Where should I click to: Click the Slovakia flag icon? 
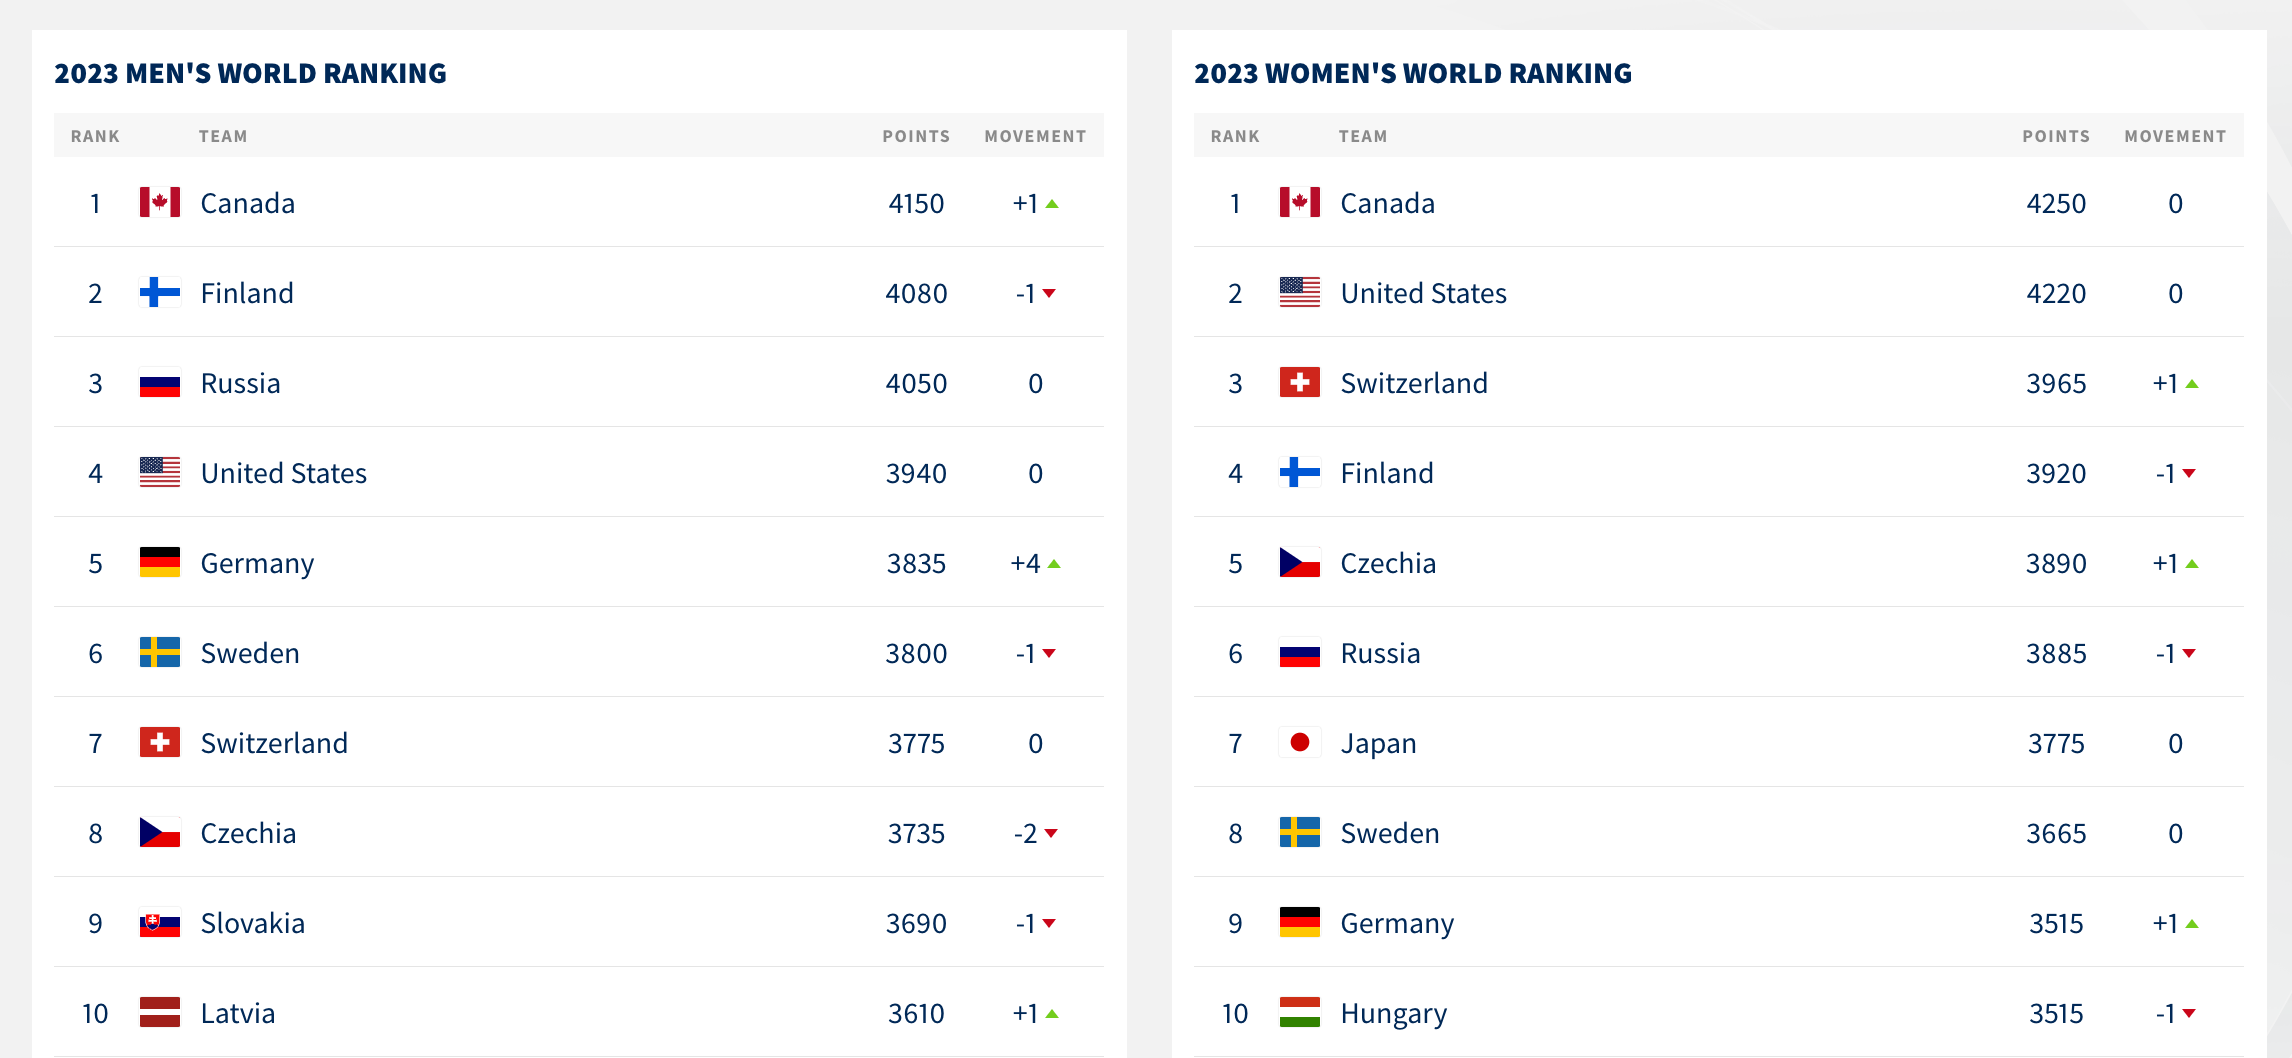pyautogui.click(x=160, y=922)
